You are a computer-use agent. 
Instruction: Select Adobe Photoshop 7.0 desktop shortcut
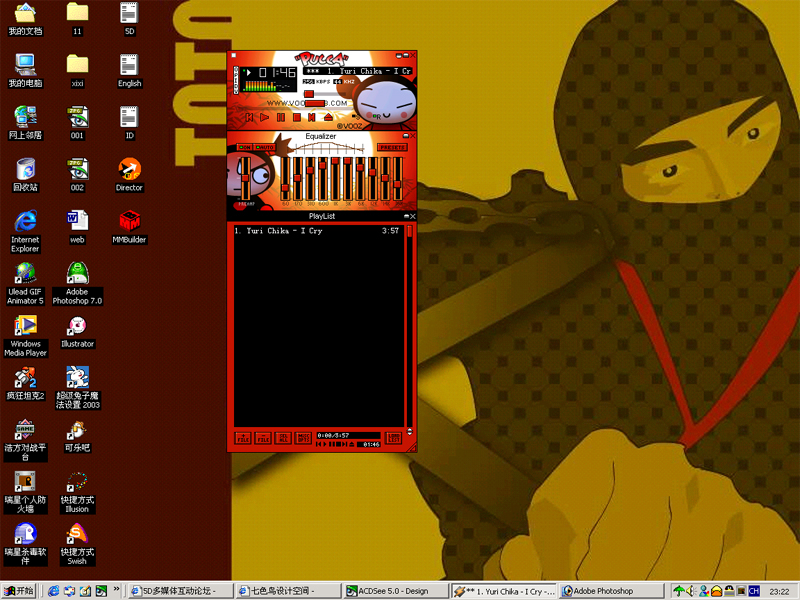[x=77, y=284]
